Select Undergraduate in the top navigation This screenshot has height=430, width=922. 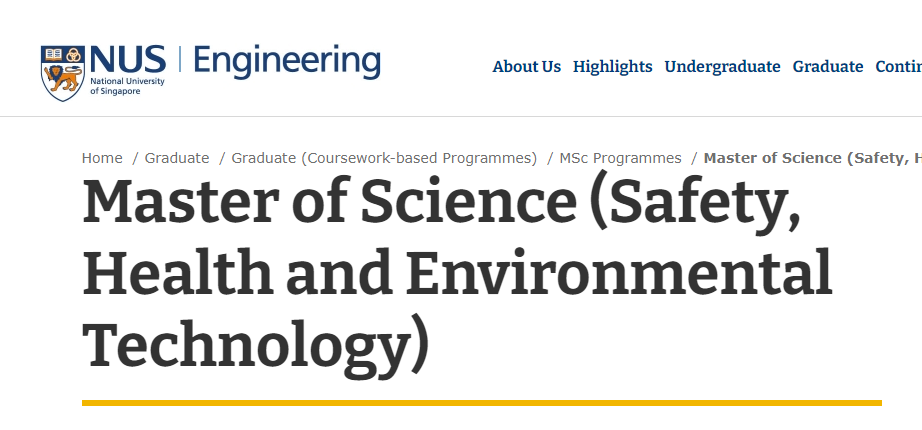click(x=722, y=68)
